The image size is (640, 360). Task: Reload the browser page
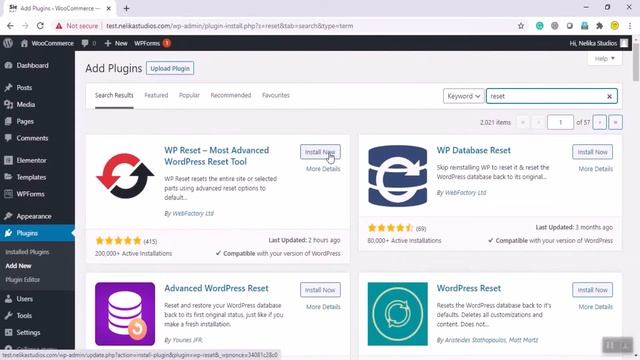coord(40,26)
